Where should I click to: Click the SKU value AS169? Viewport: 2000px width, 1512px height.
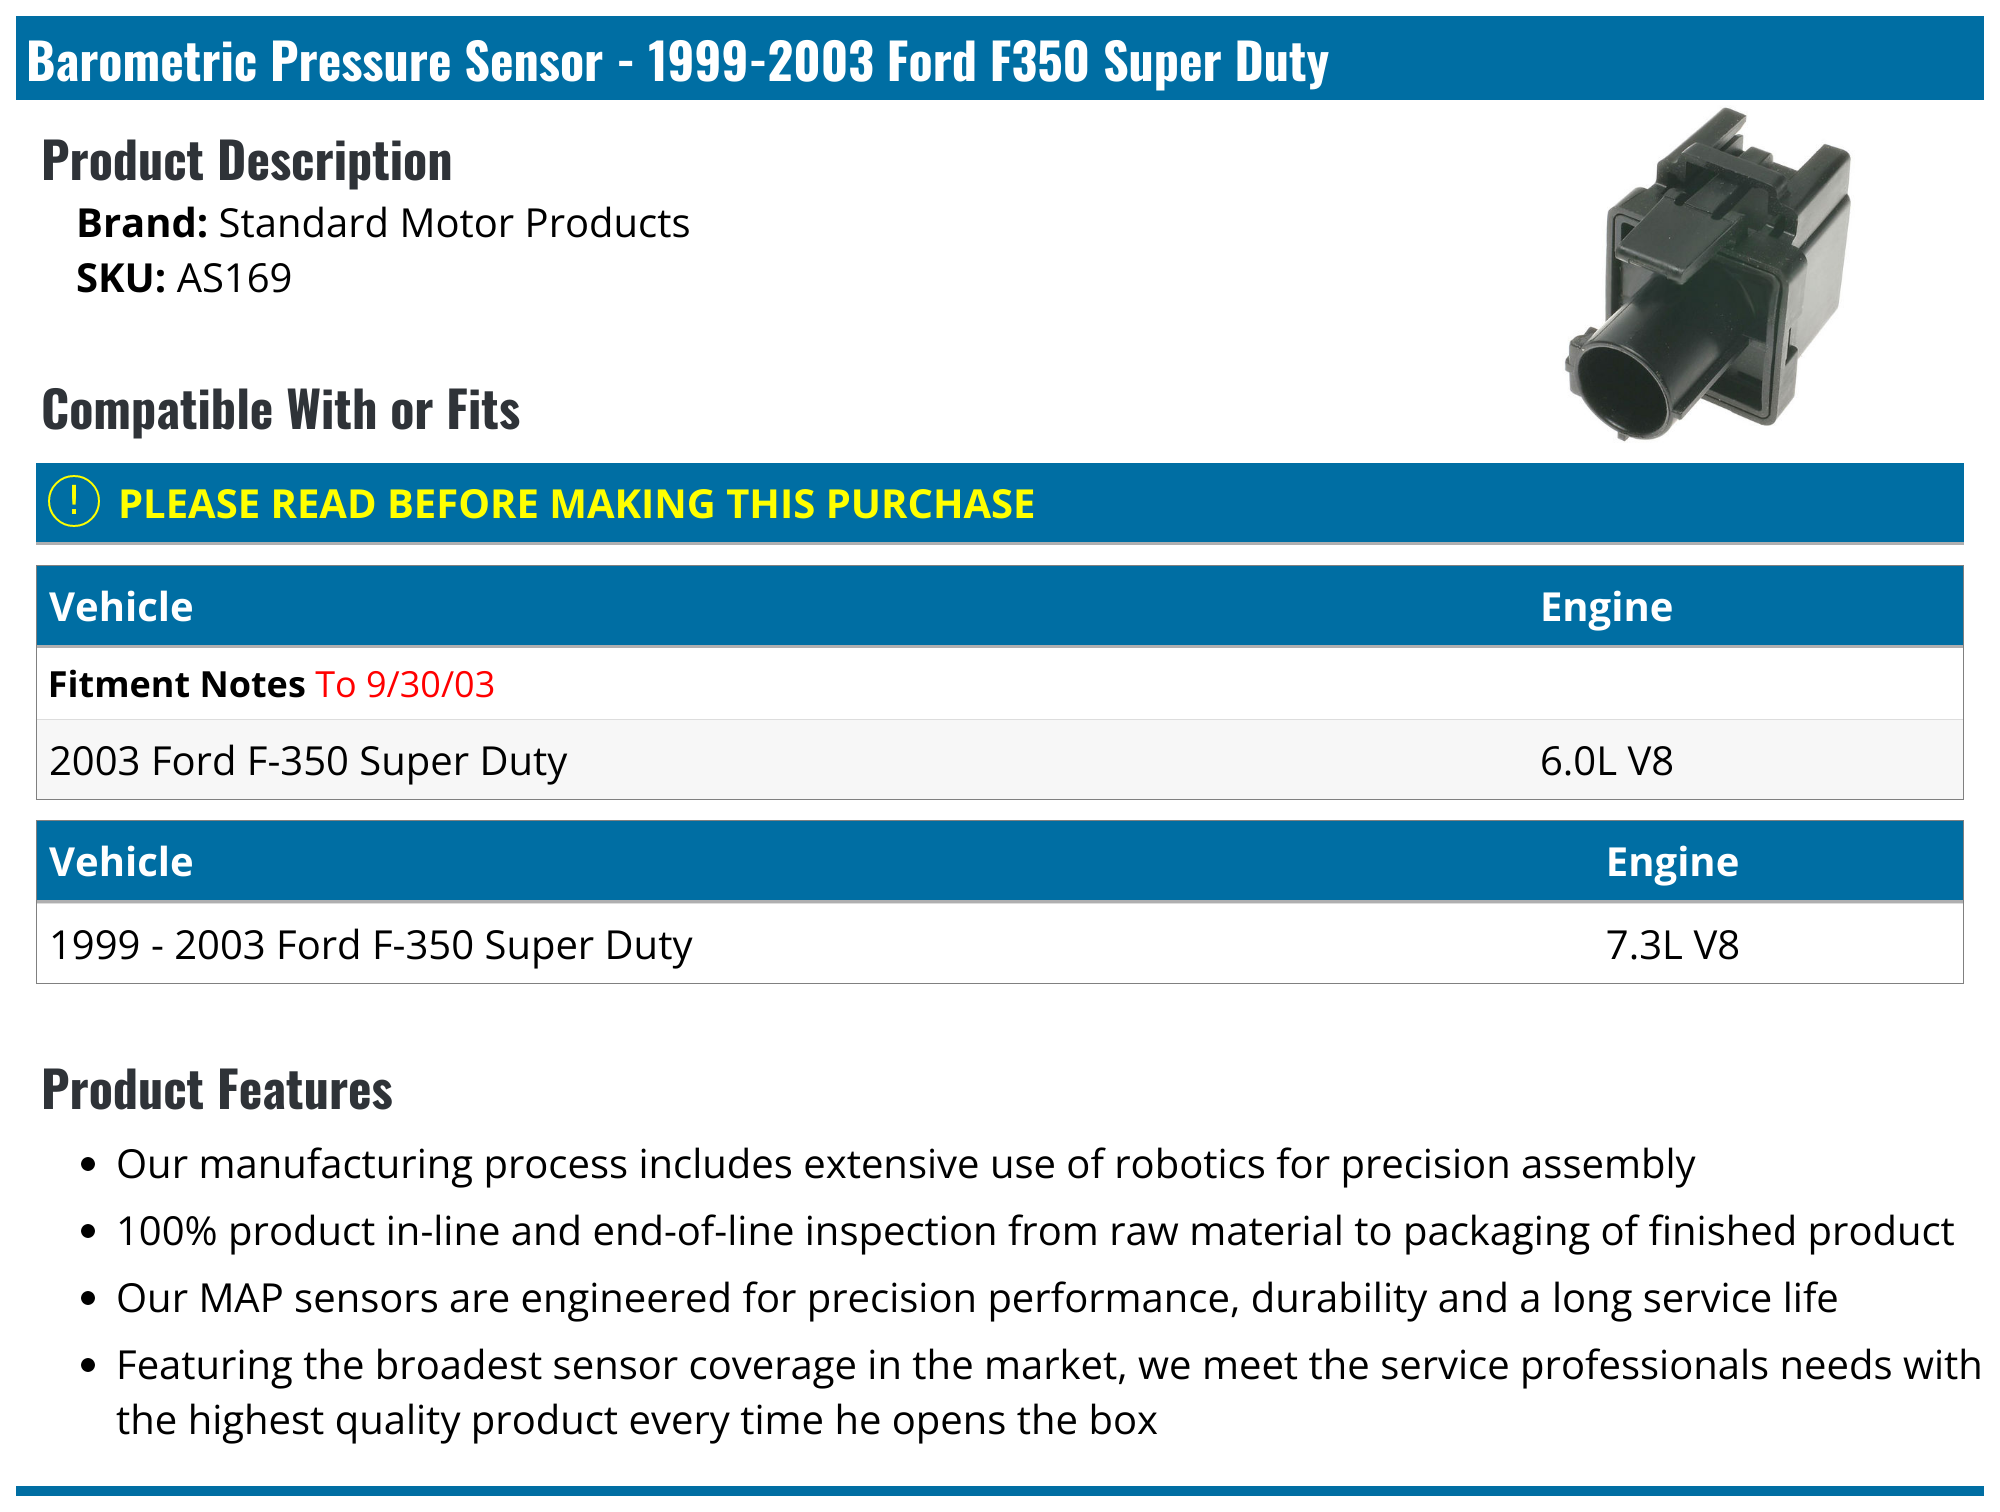click(234, 279)
